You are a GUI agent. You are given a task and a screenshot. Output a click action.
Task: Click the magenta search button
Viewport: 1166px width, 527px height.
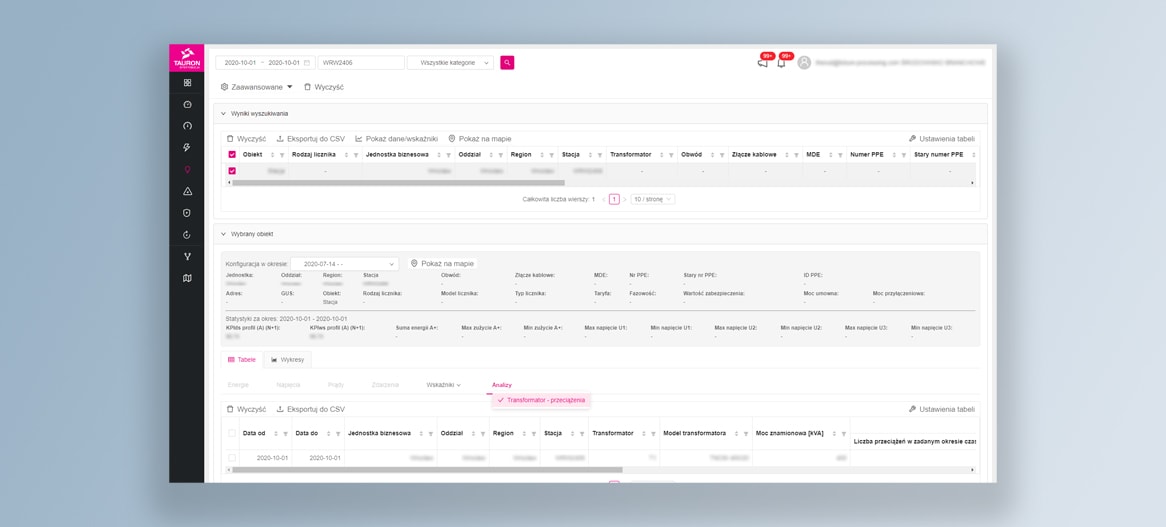[x=507, y=63]
